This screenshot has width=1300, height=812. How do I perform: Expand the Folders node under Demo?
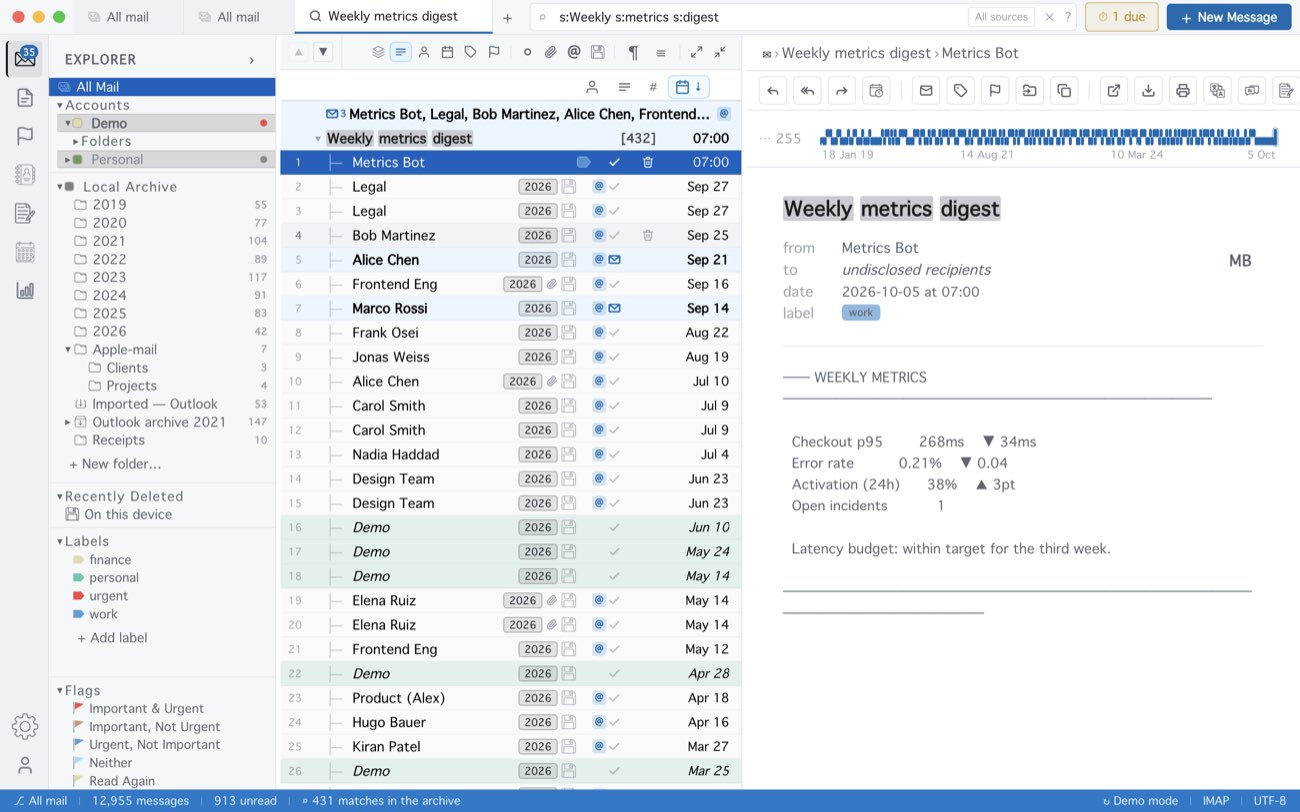(76, 141)
